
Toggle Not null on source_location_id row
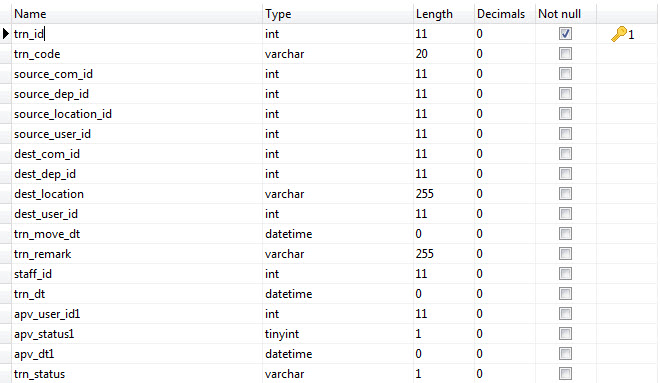pyautogui.click(x=565, y=114)
